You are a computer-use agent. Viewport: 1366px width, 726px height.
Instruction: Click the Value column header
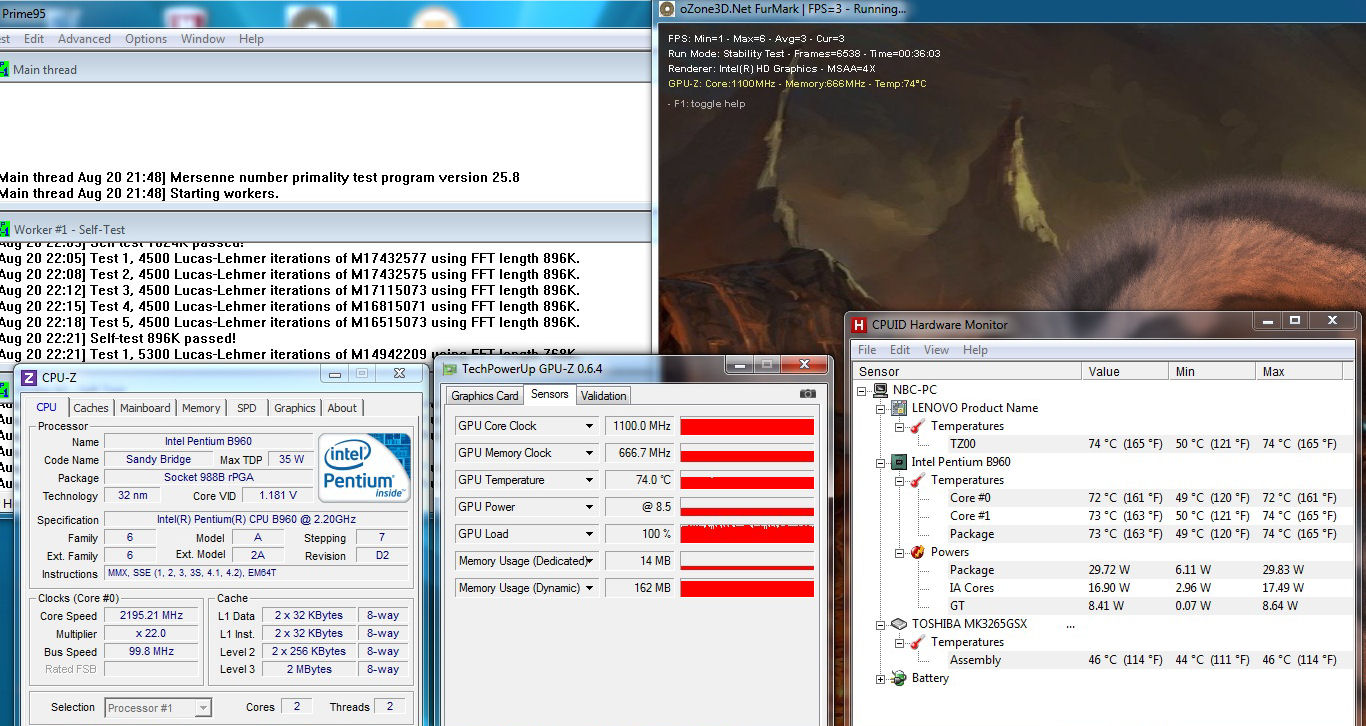1125,371
